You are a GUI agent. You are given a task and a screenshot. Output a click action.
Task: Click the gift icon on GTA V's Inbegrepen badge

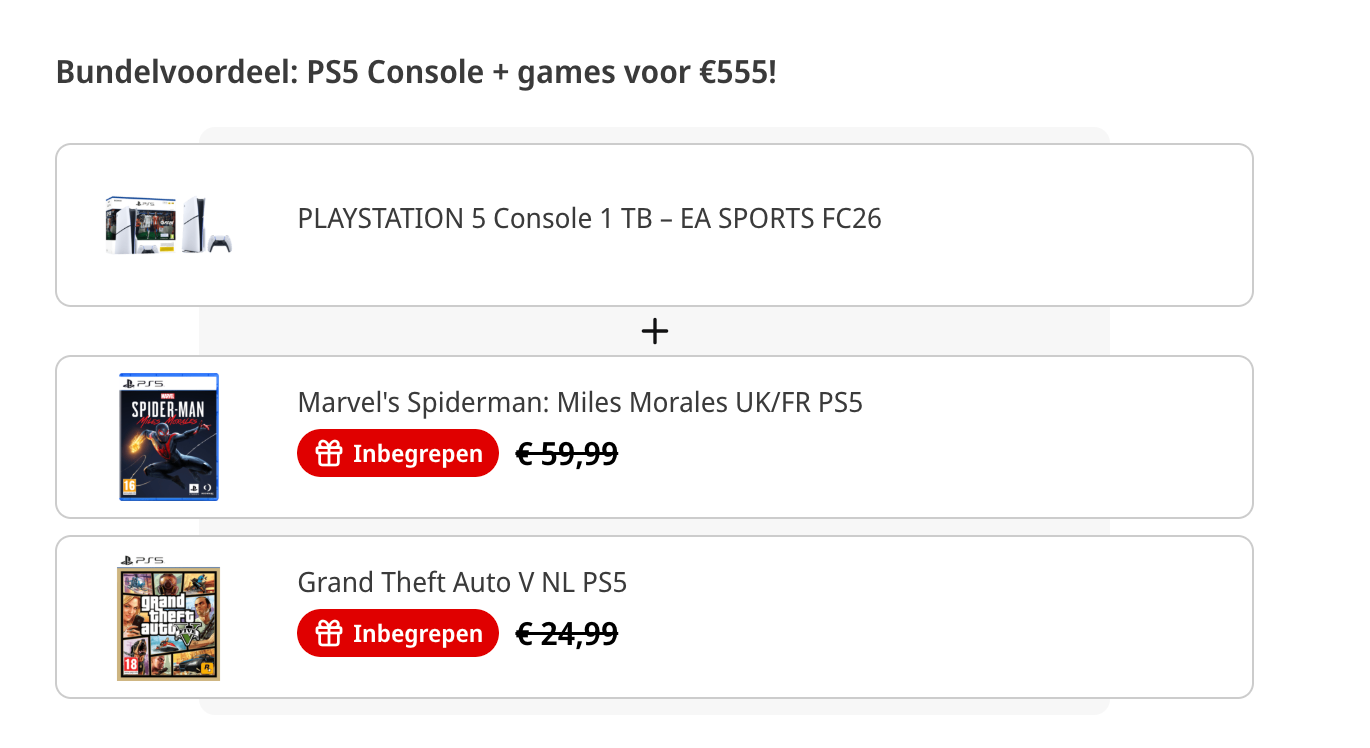(x=325, y=632)
